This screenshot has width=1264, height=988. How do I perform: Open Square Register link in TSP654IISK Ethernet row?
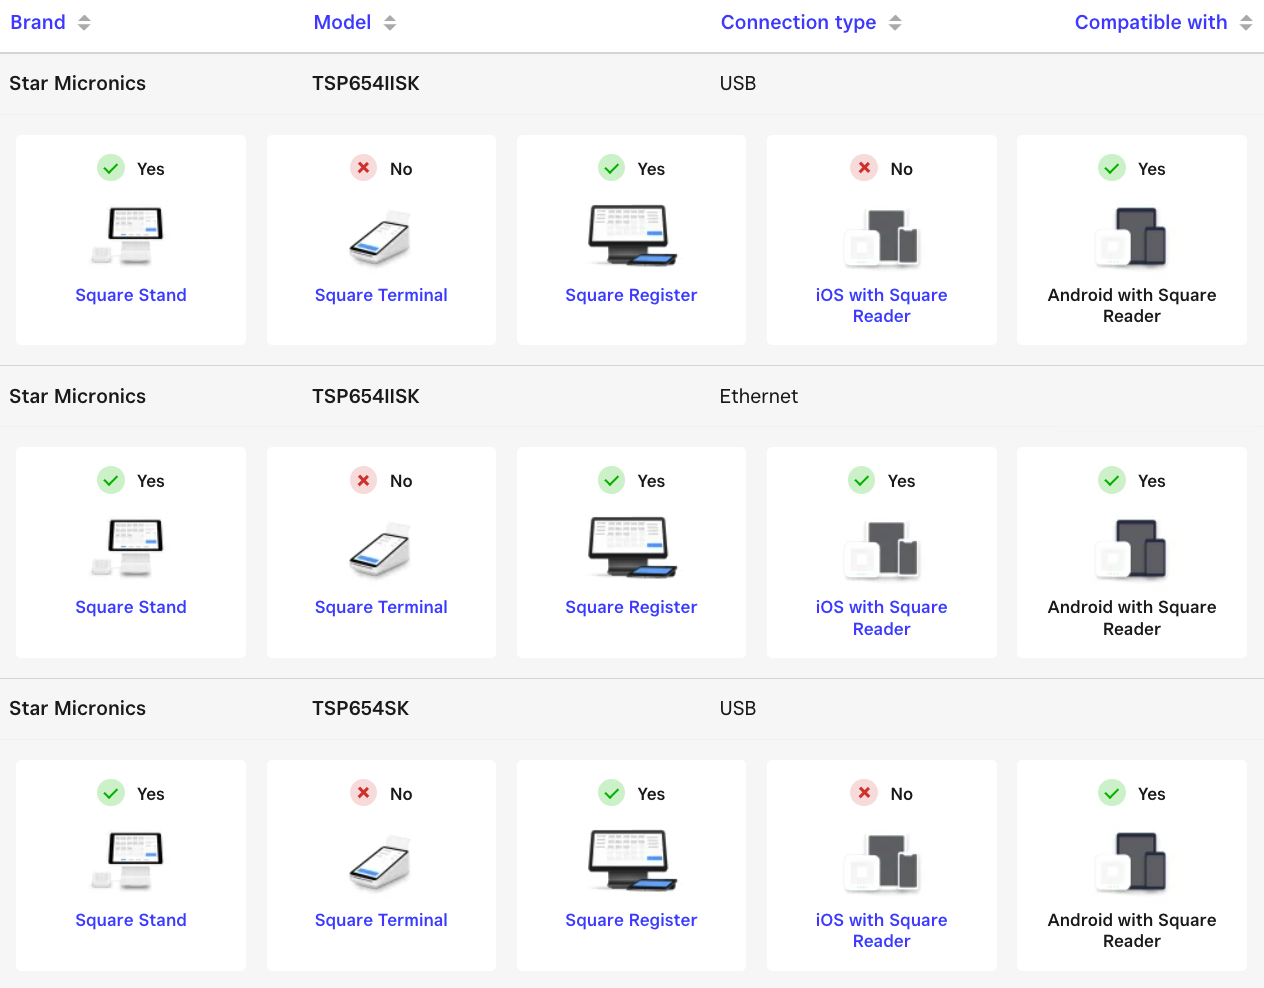pyautogui.click(x=631, y=607)
